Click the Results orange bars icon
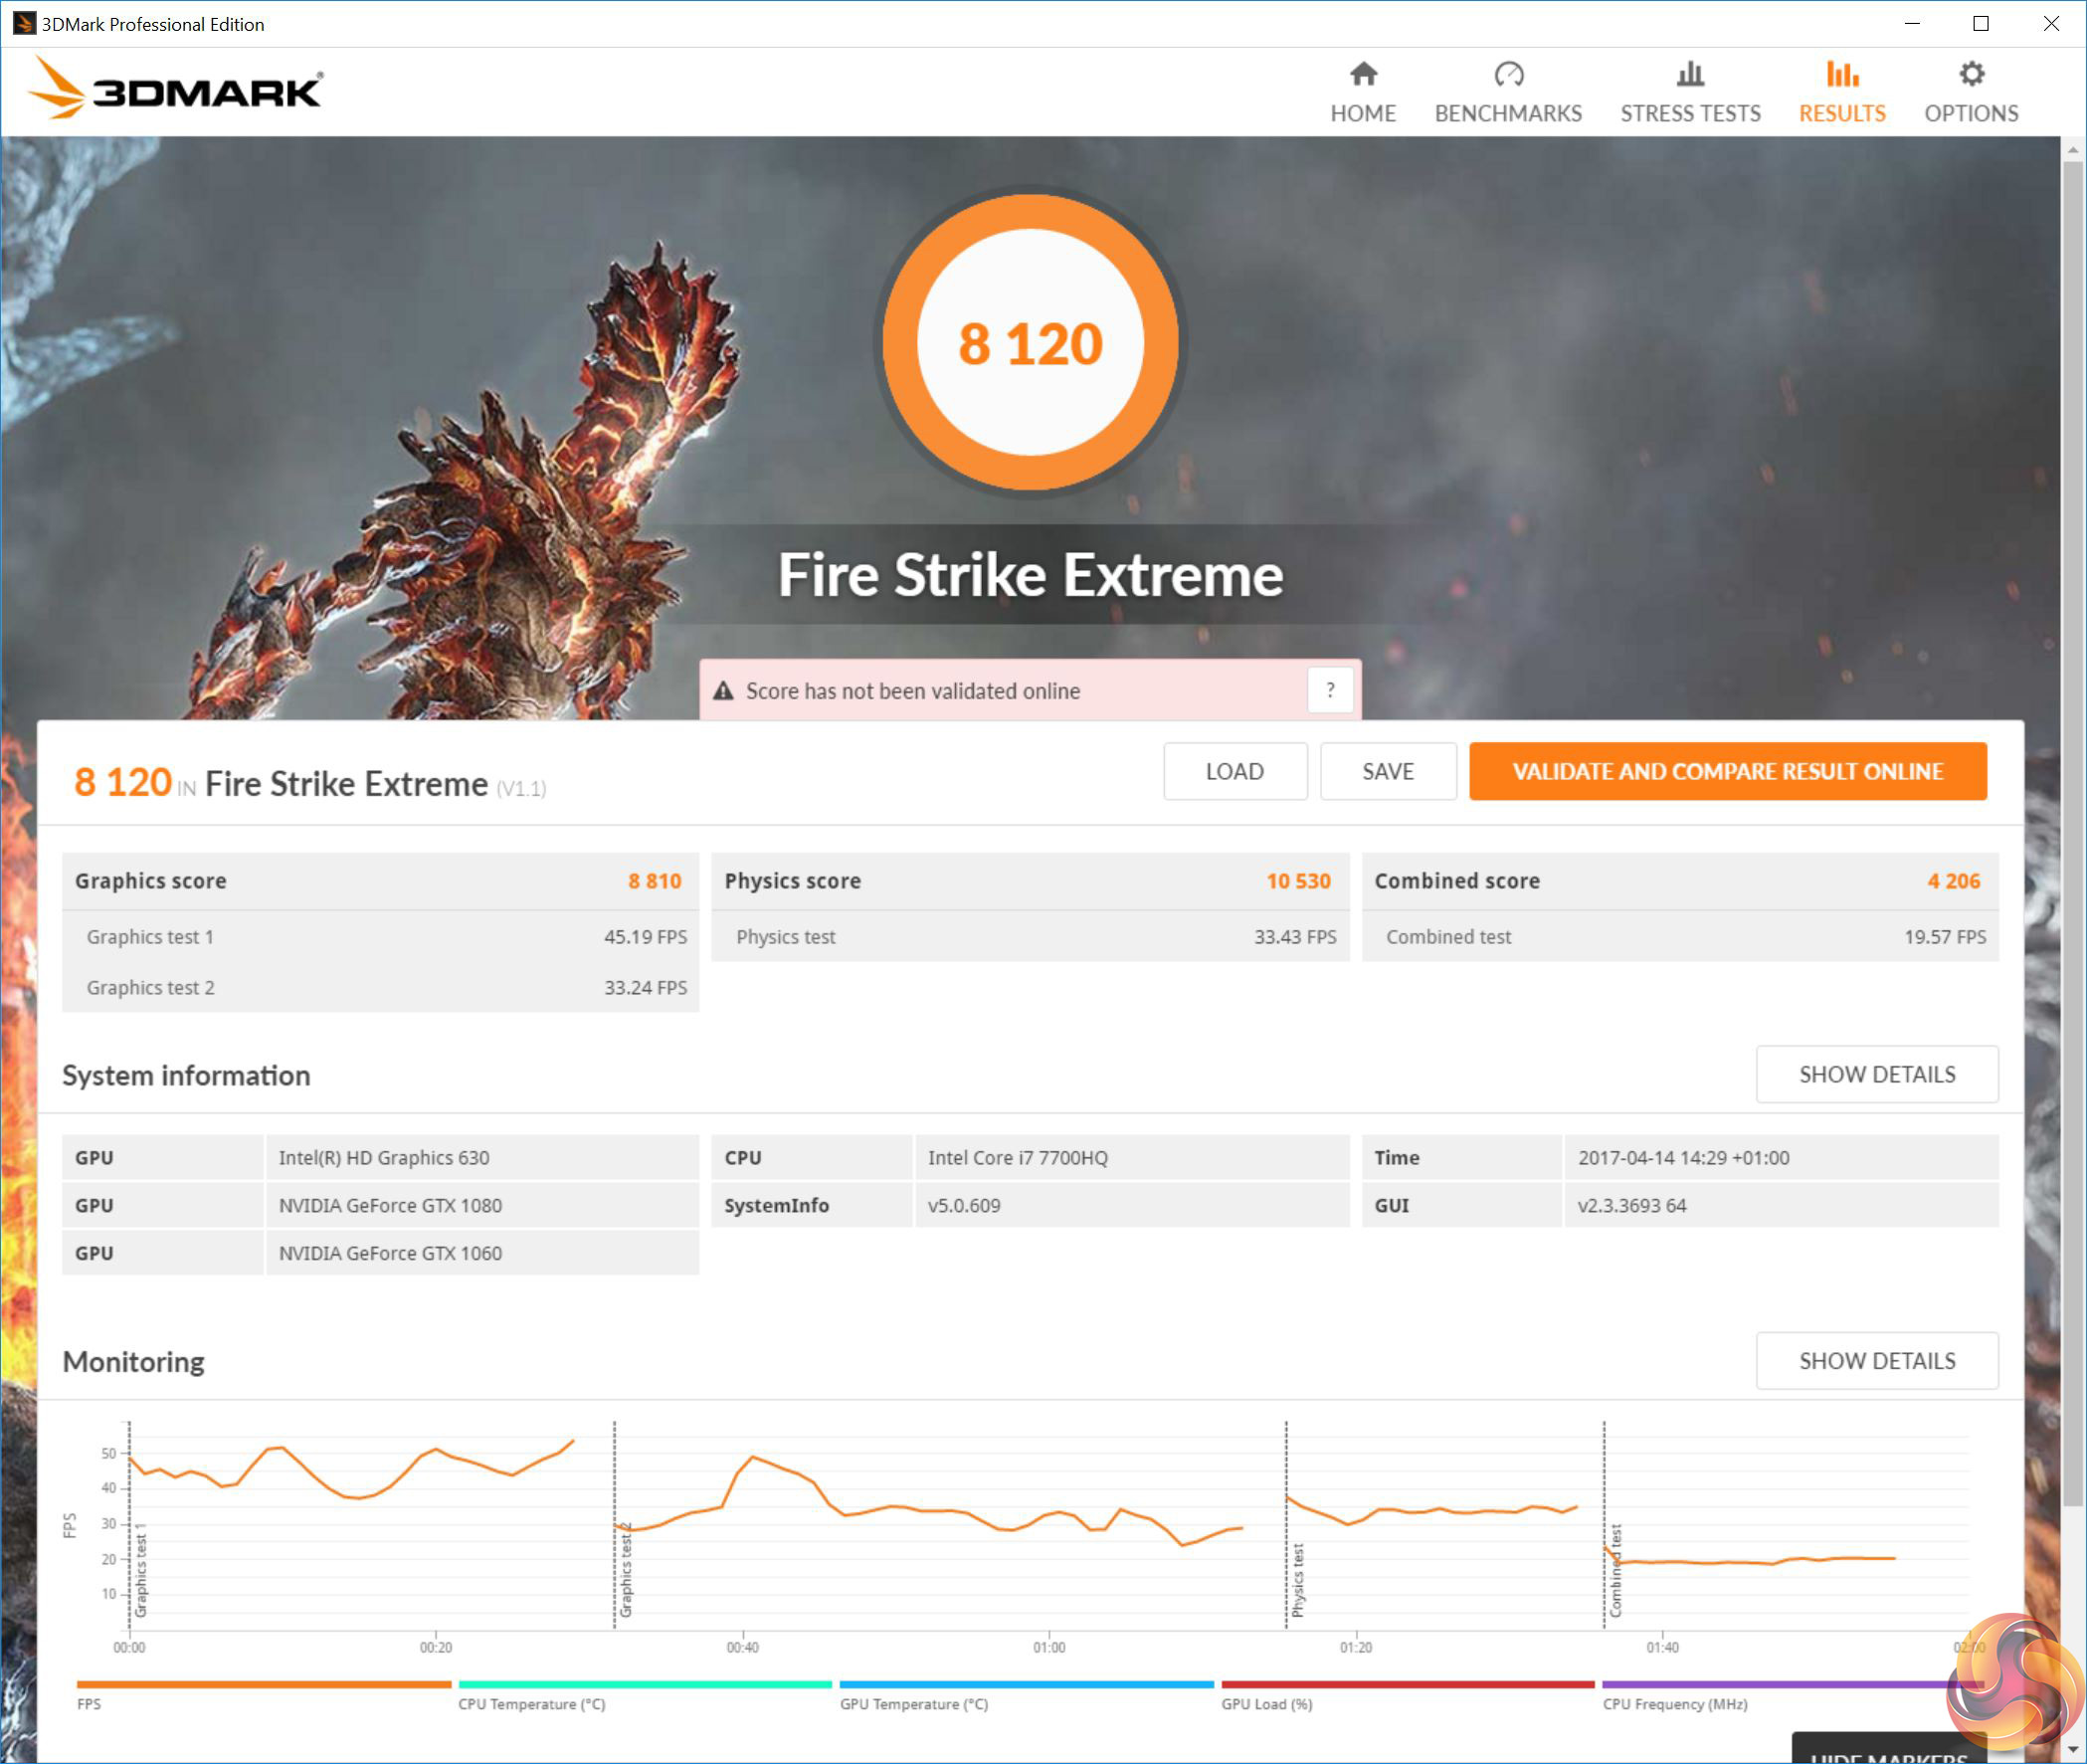Viewport: 2087px width, 1764px height. [x=1842, y=74]
